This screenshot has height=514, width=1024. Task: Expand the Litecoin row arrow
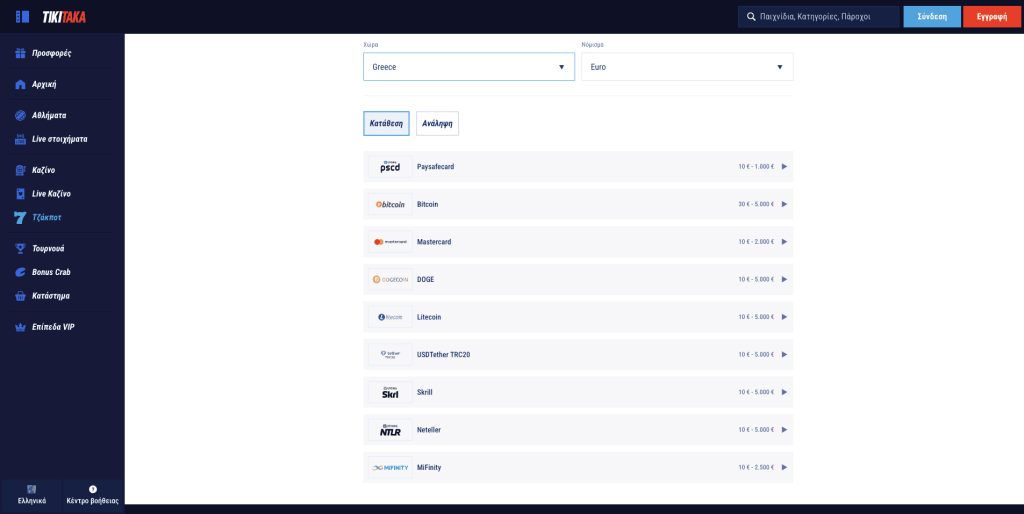tap(784, 317)
